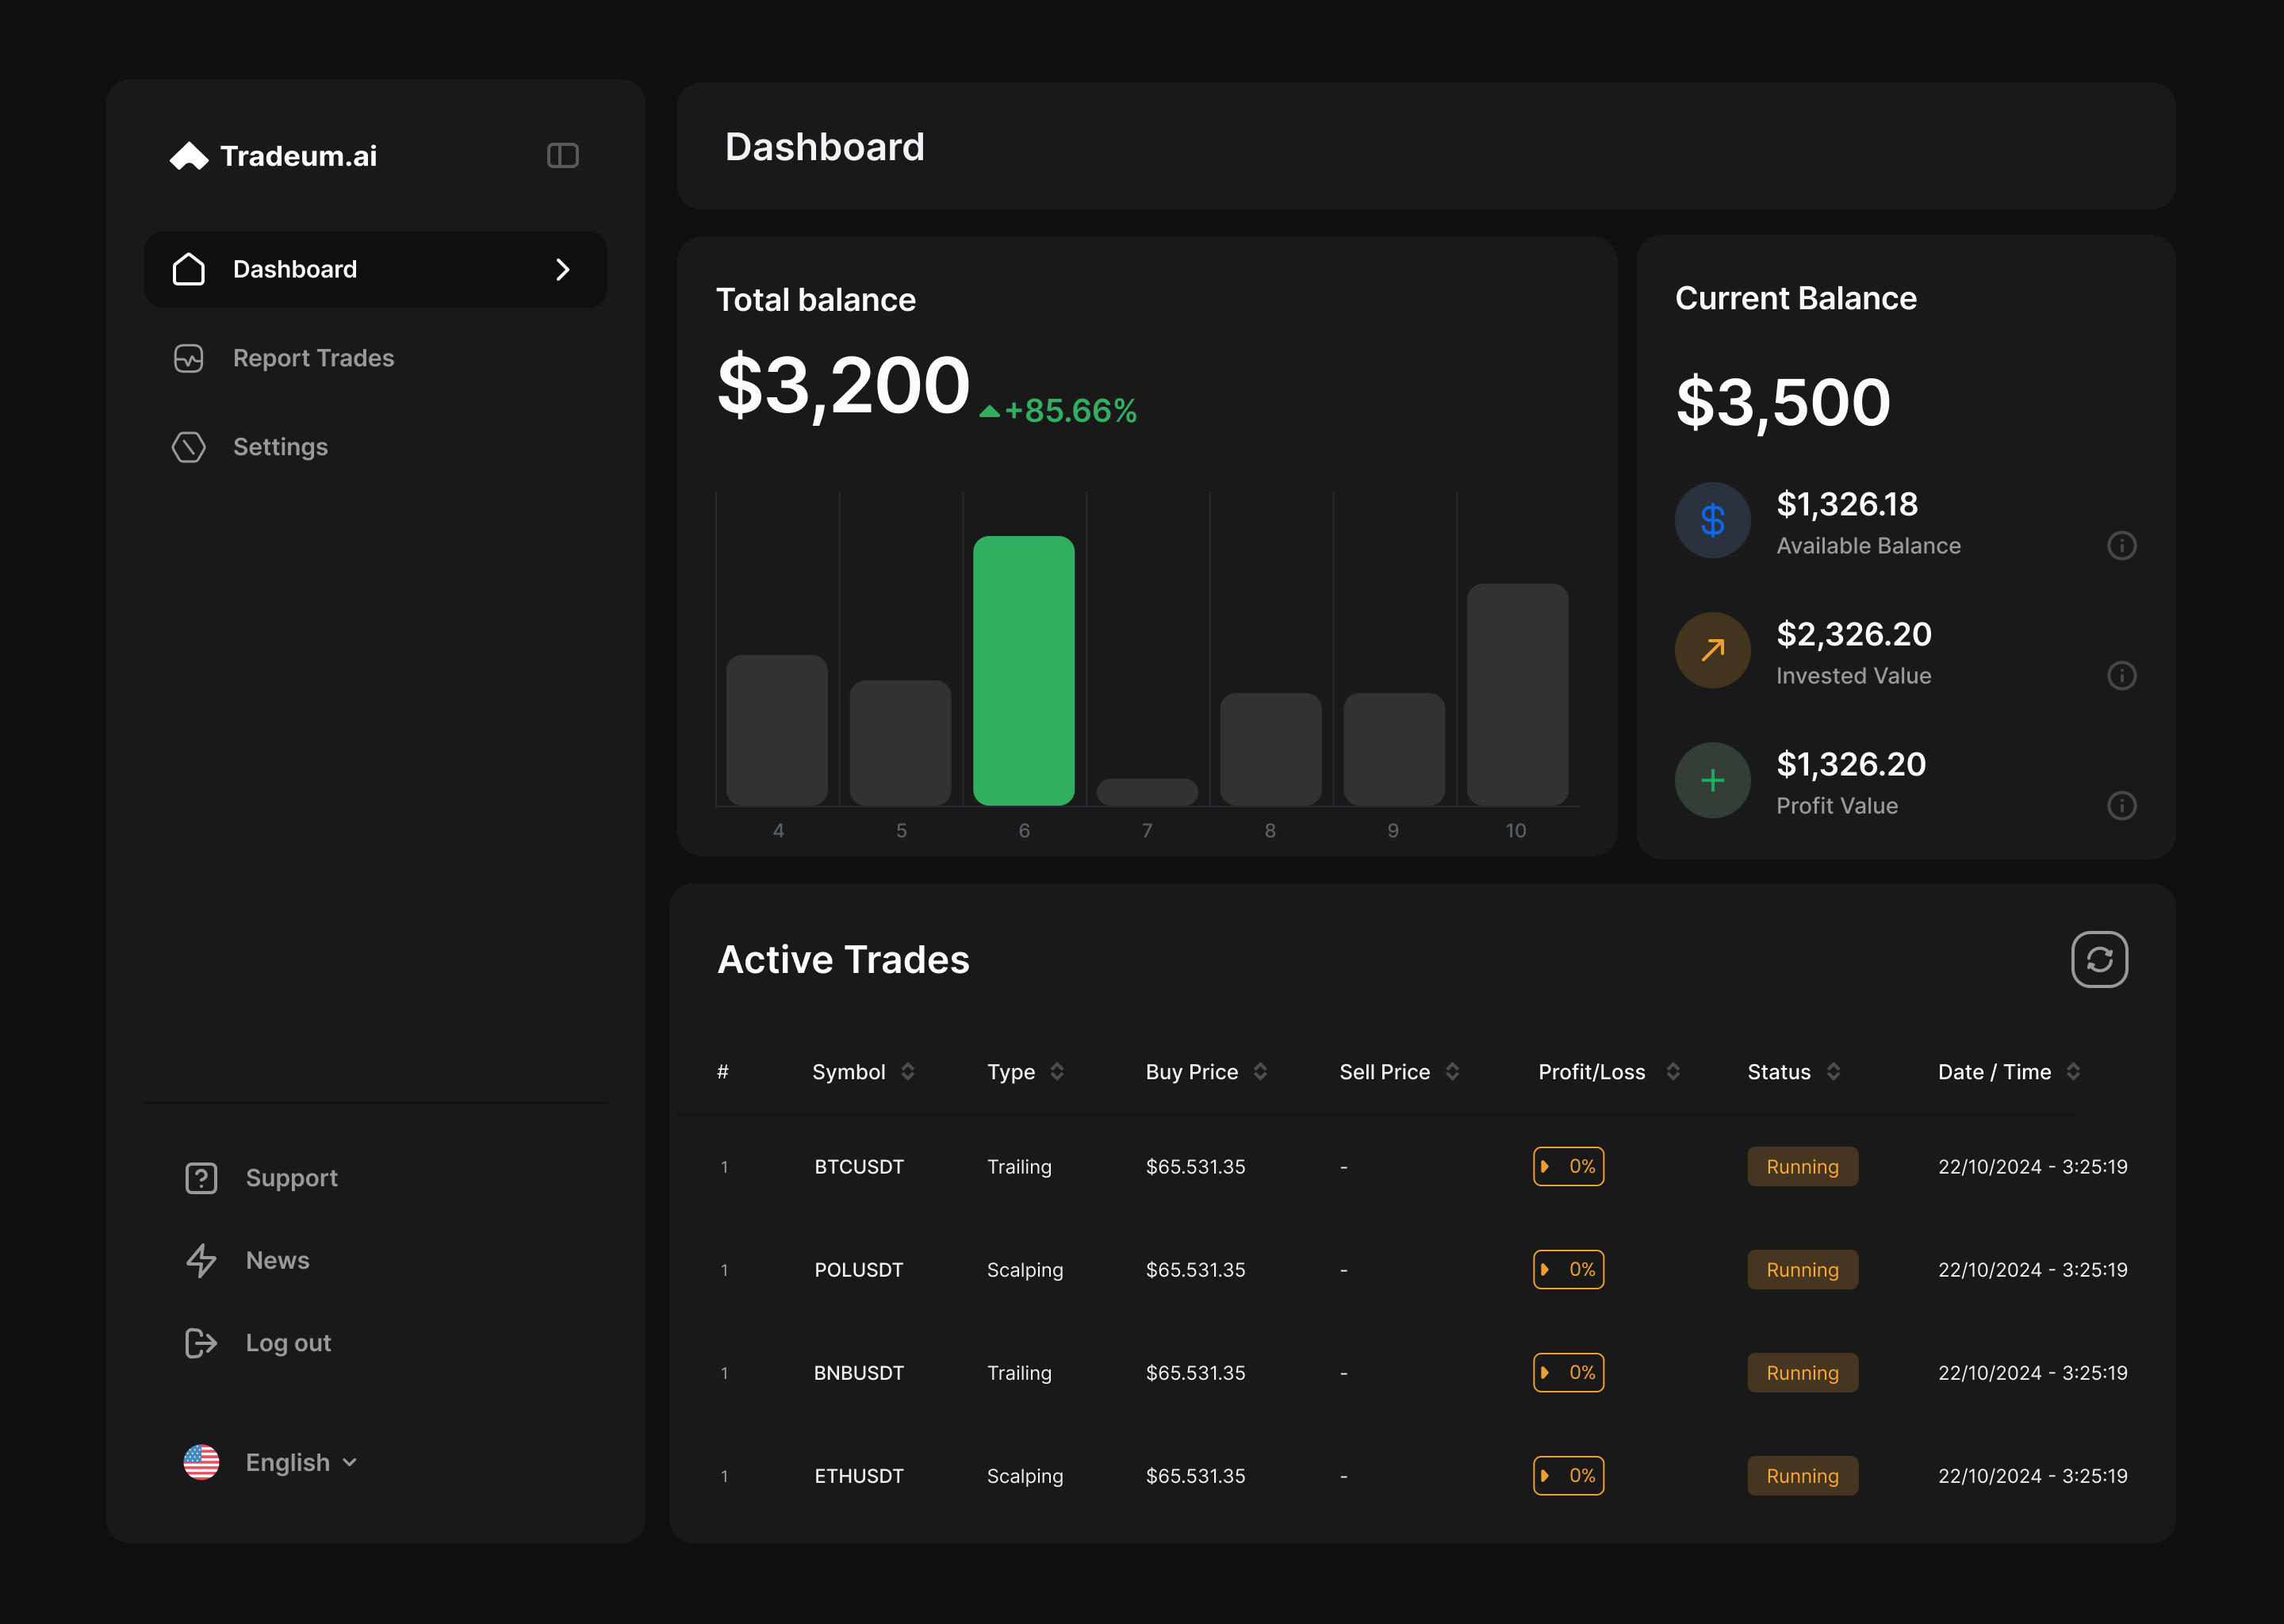Open the Support page
This screenshot has width=2284, height=1624.
point(291,1178)
